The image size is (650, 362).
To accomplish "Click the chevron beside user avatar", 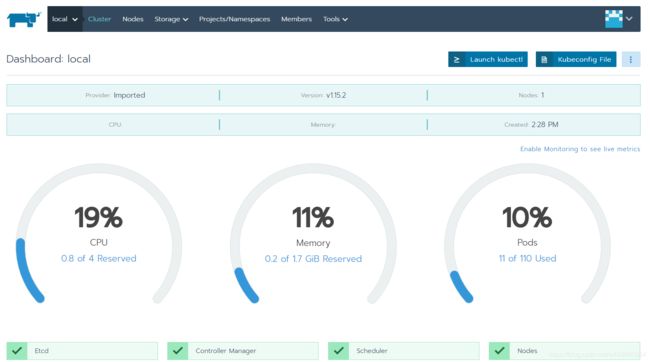I will pyautogui.click(x=629, y=19).
